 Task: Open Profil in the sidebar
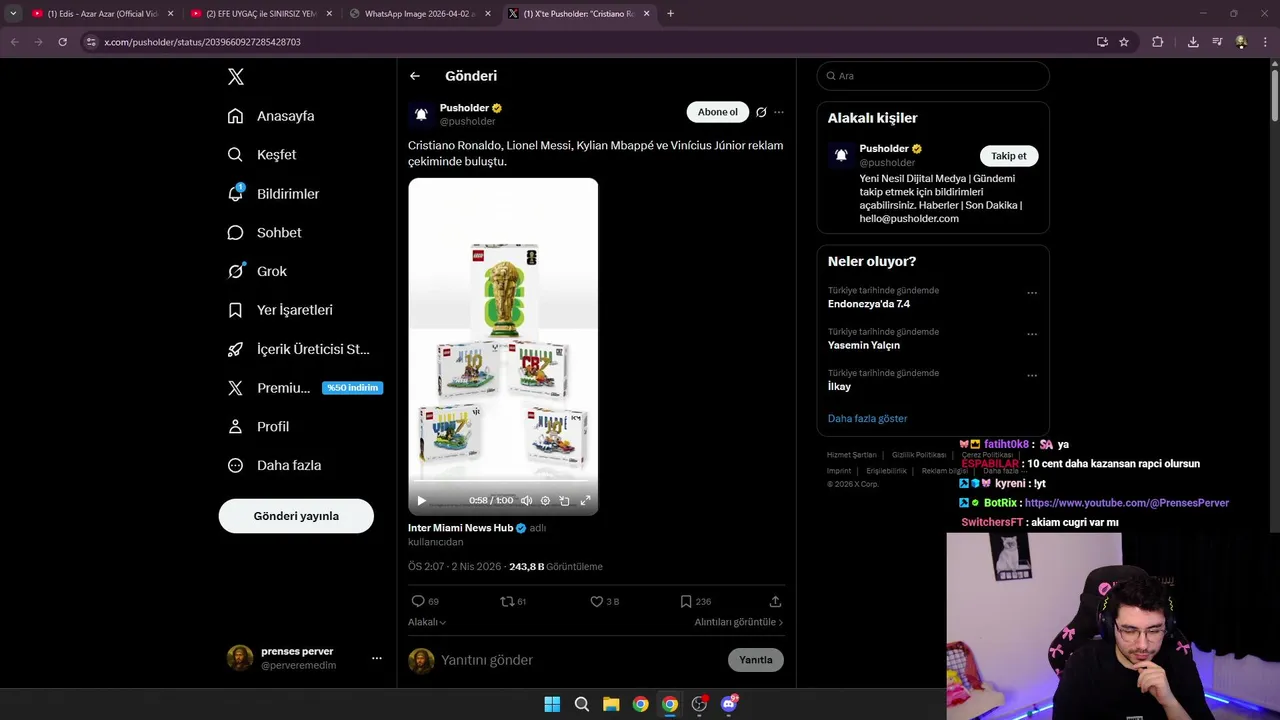(x=258, y=426)
